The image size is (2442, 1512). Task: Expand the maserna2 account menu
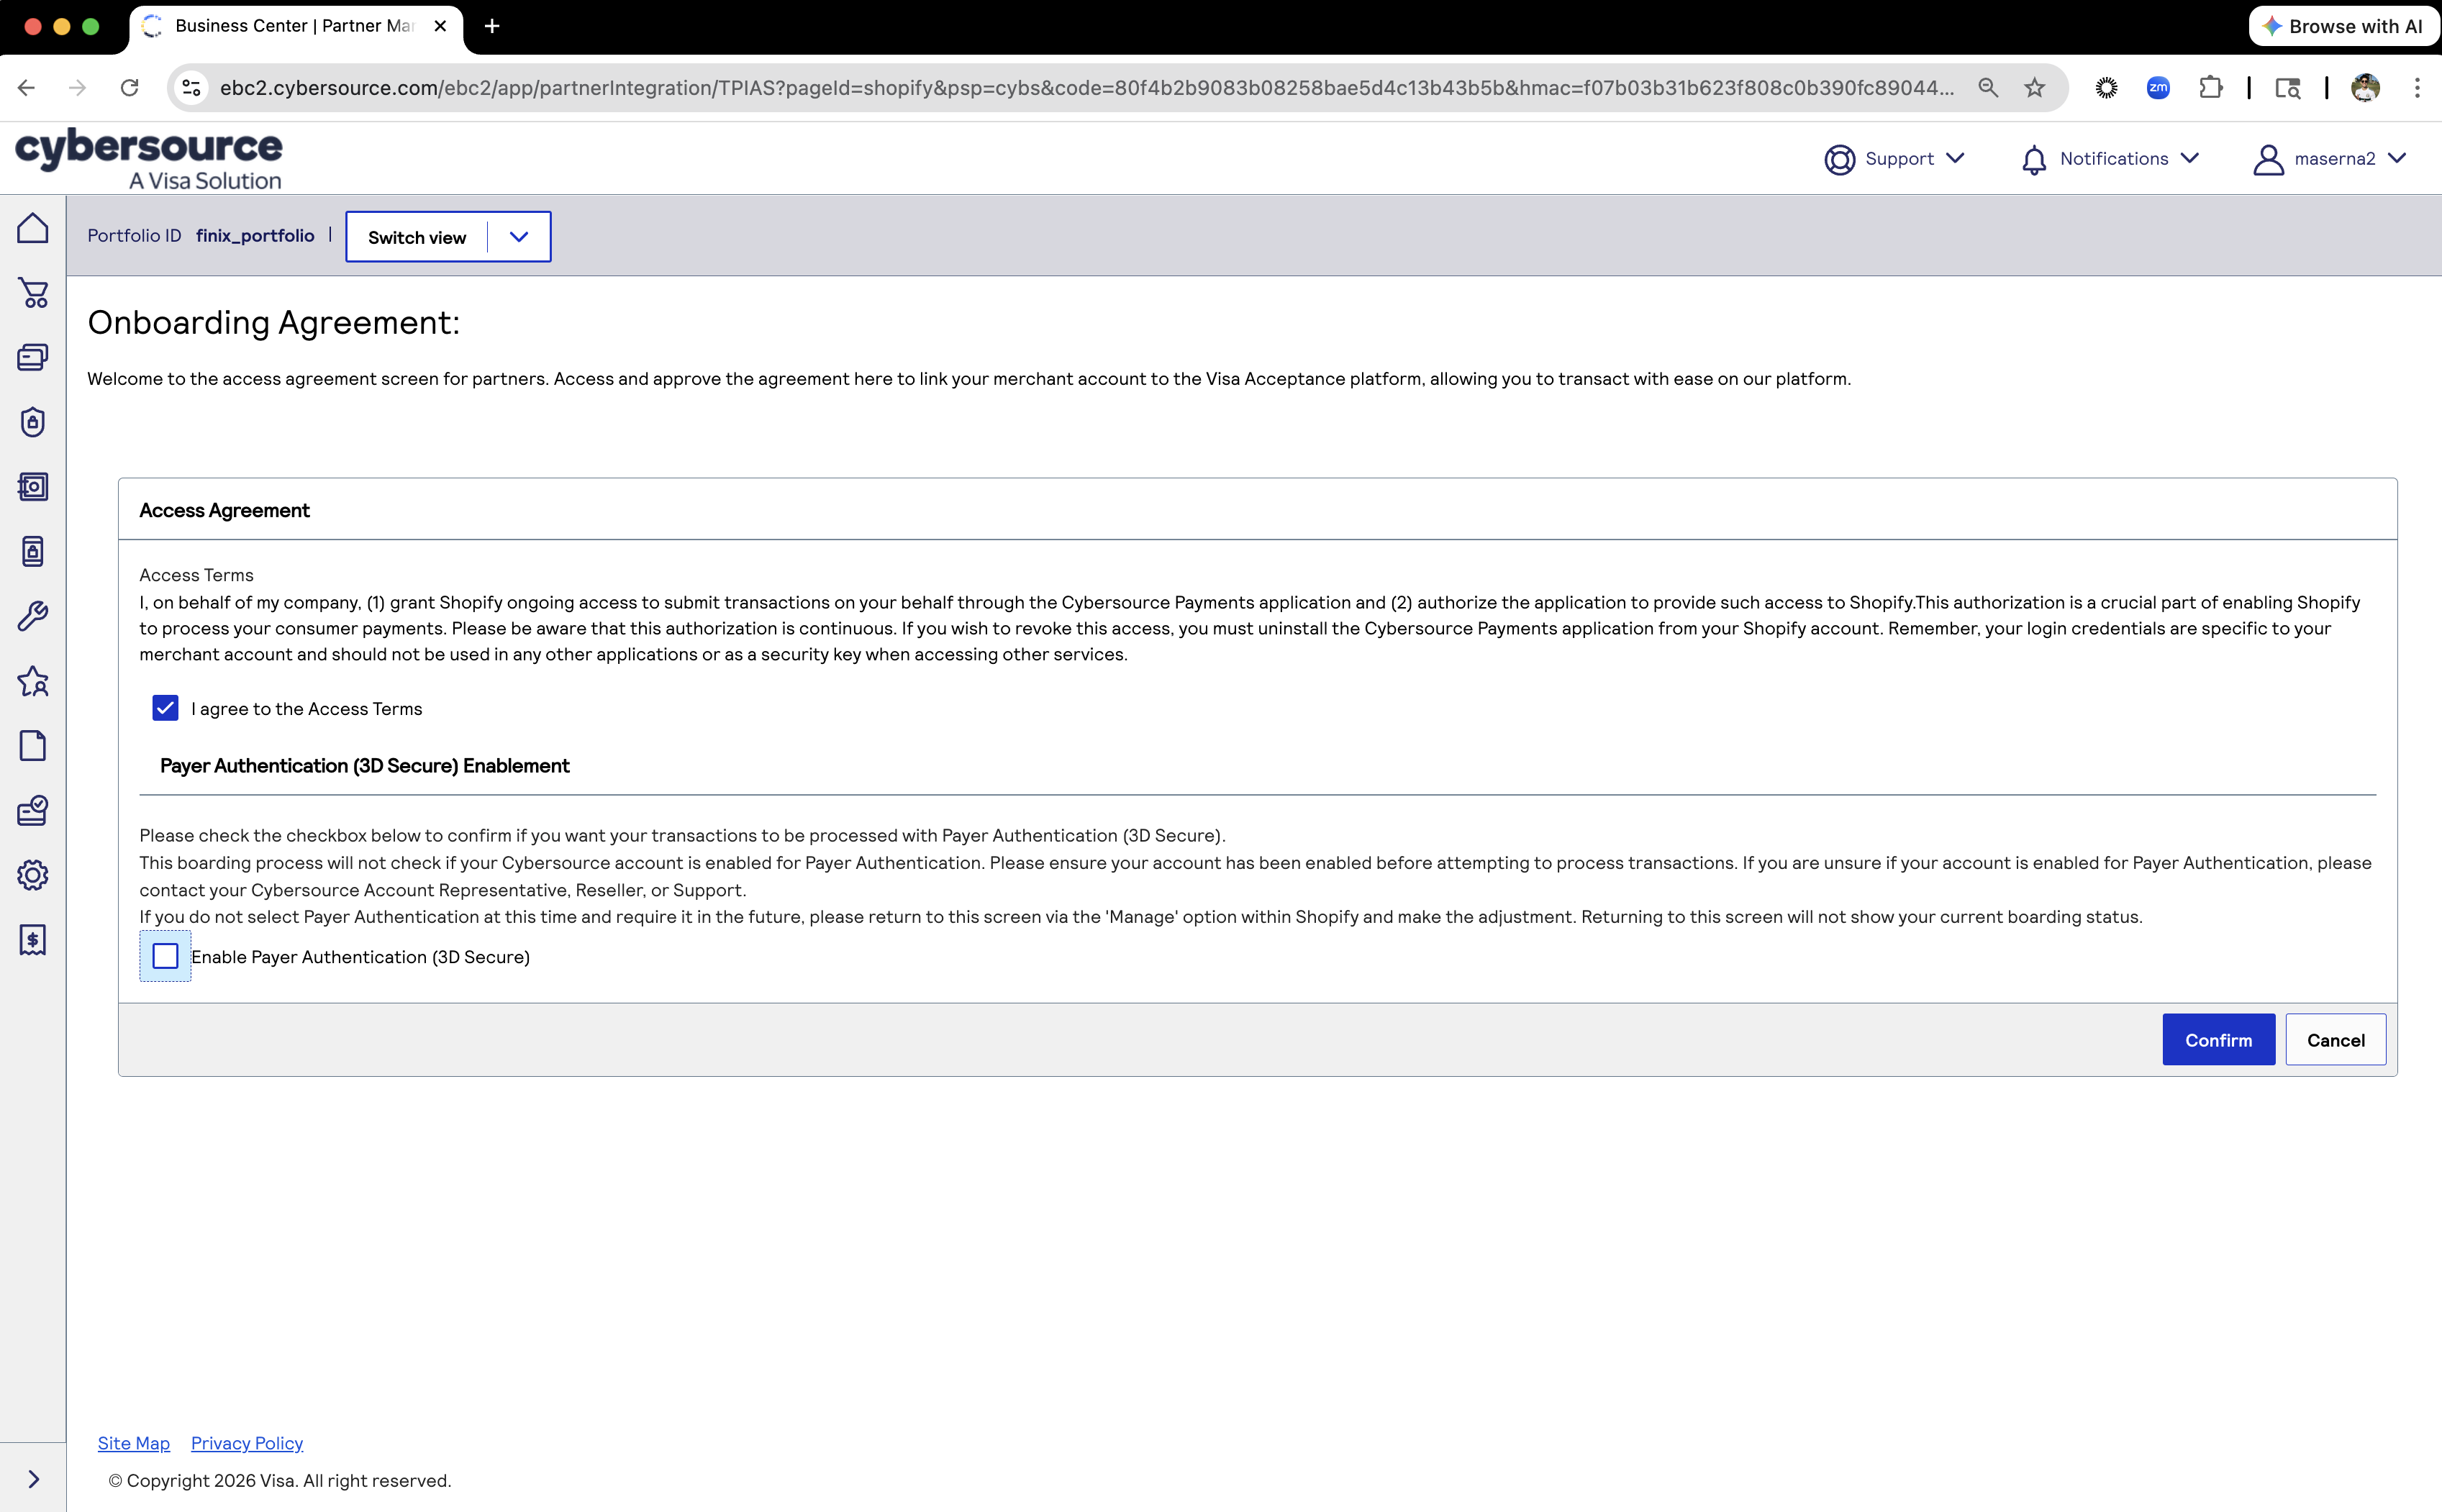2397,158
